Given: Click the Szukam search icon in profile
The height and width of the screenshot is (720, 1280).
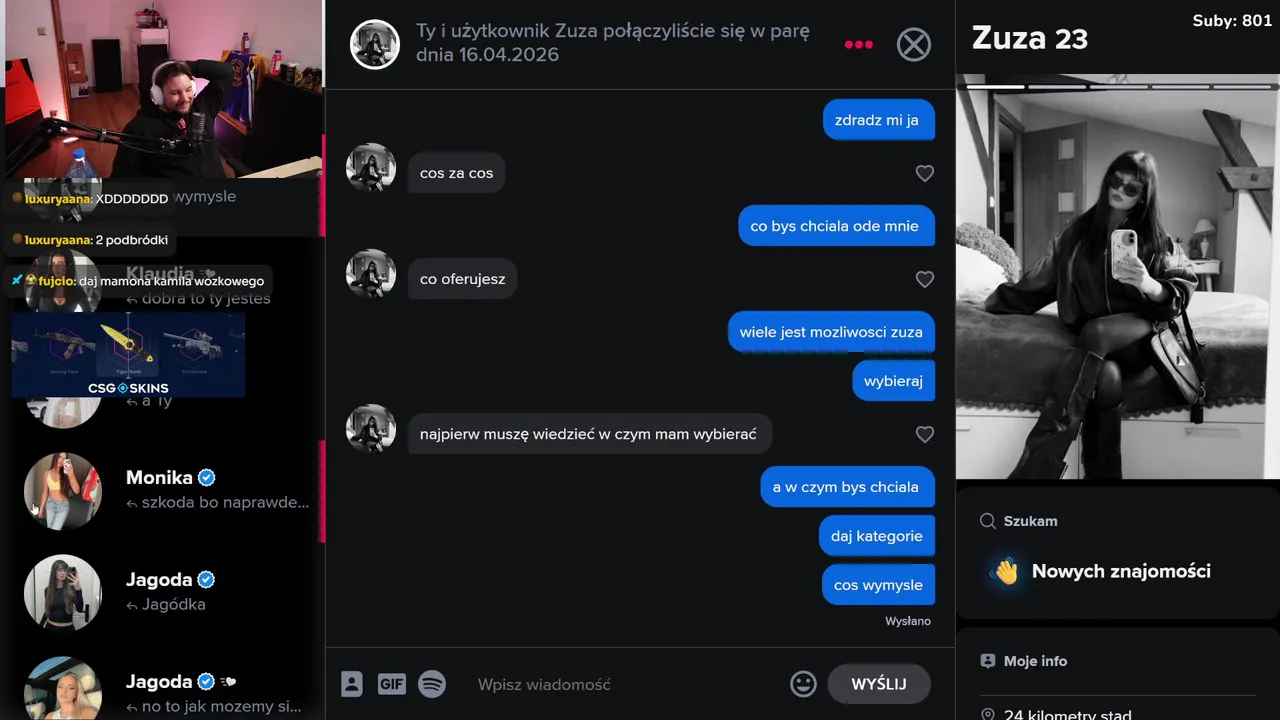Looking at the screenshot, I should [988, 521].
